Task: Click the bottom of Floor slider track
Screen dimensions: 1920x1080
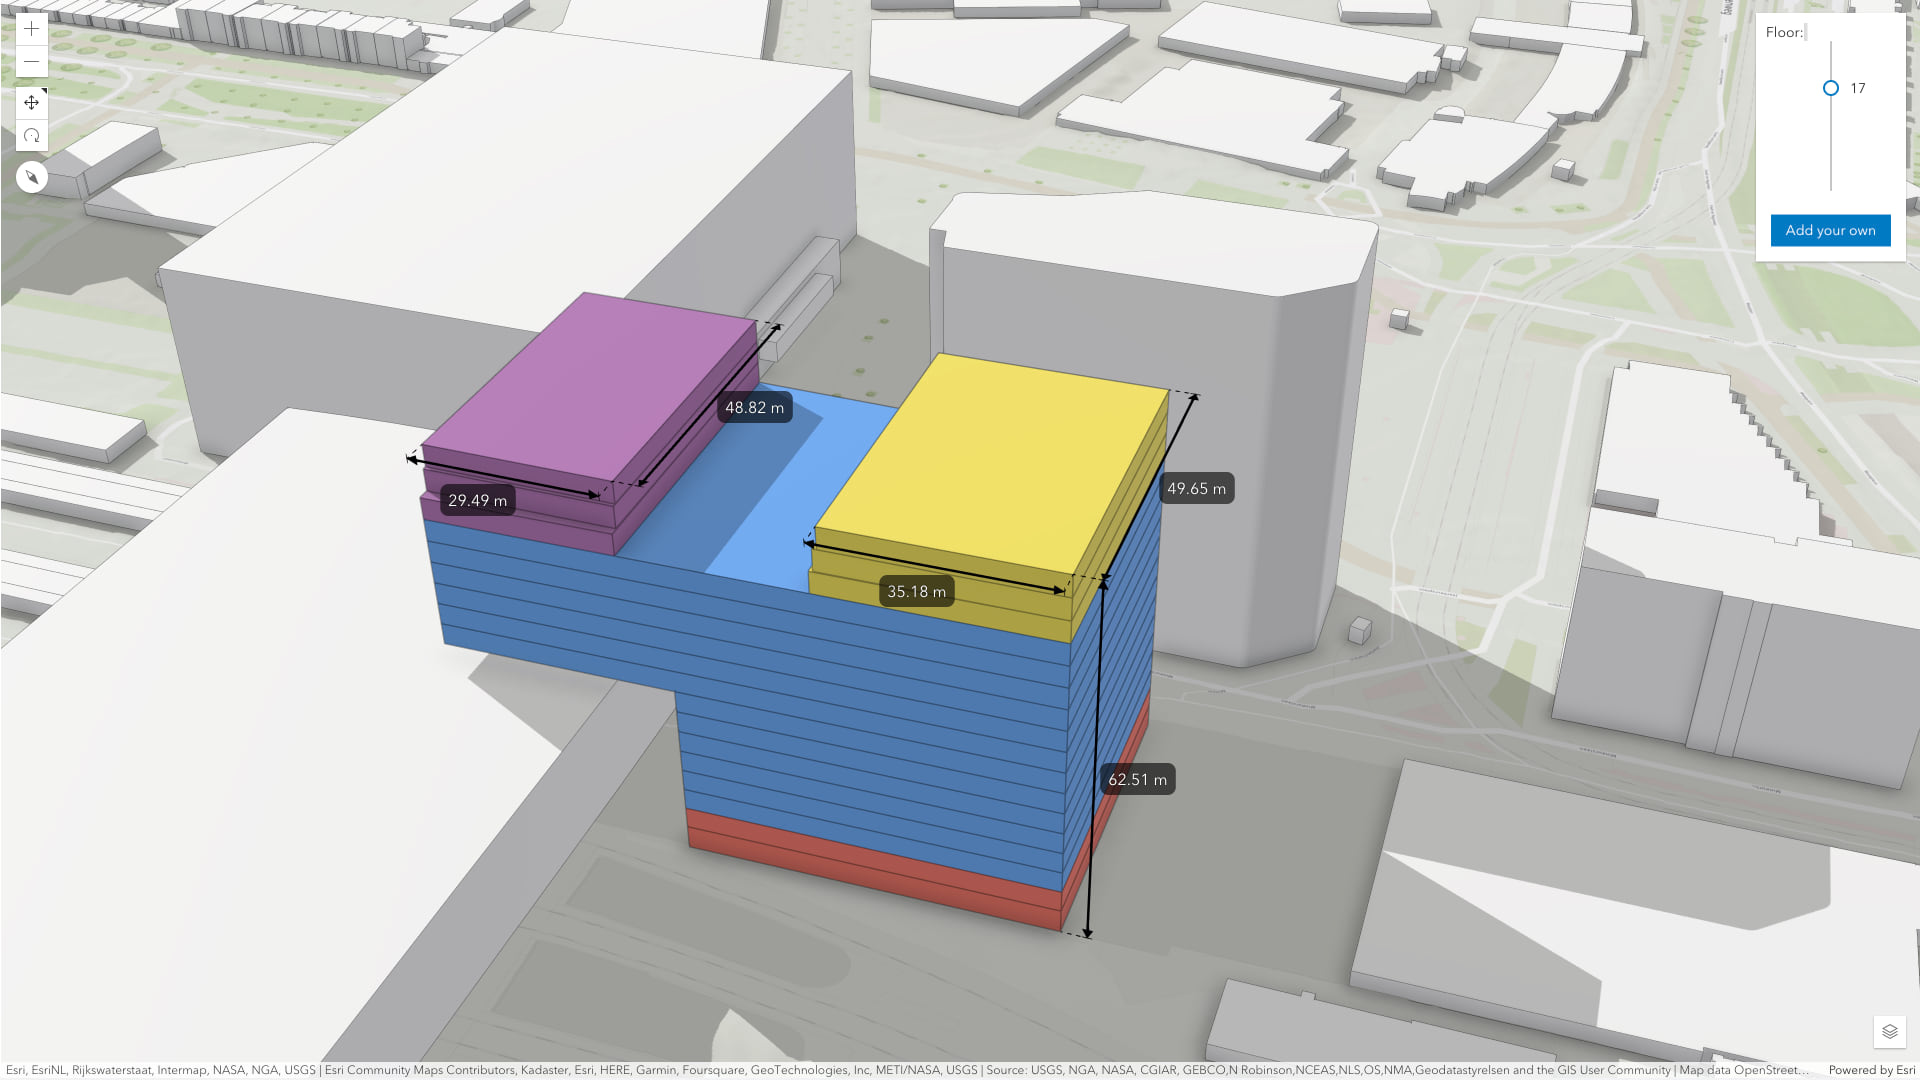Action: pos(1831,186)
